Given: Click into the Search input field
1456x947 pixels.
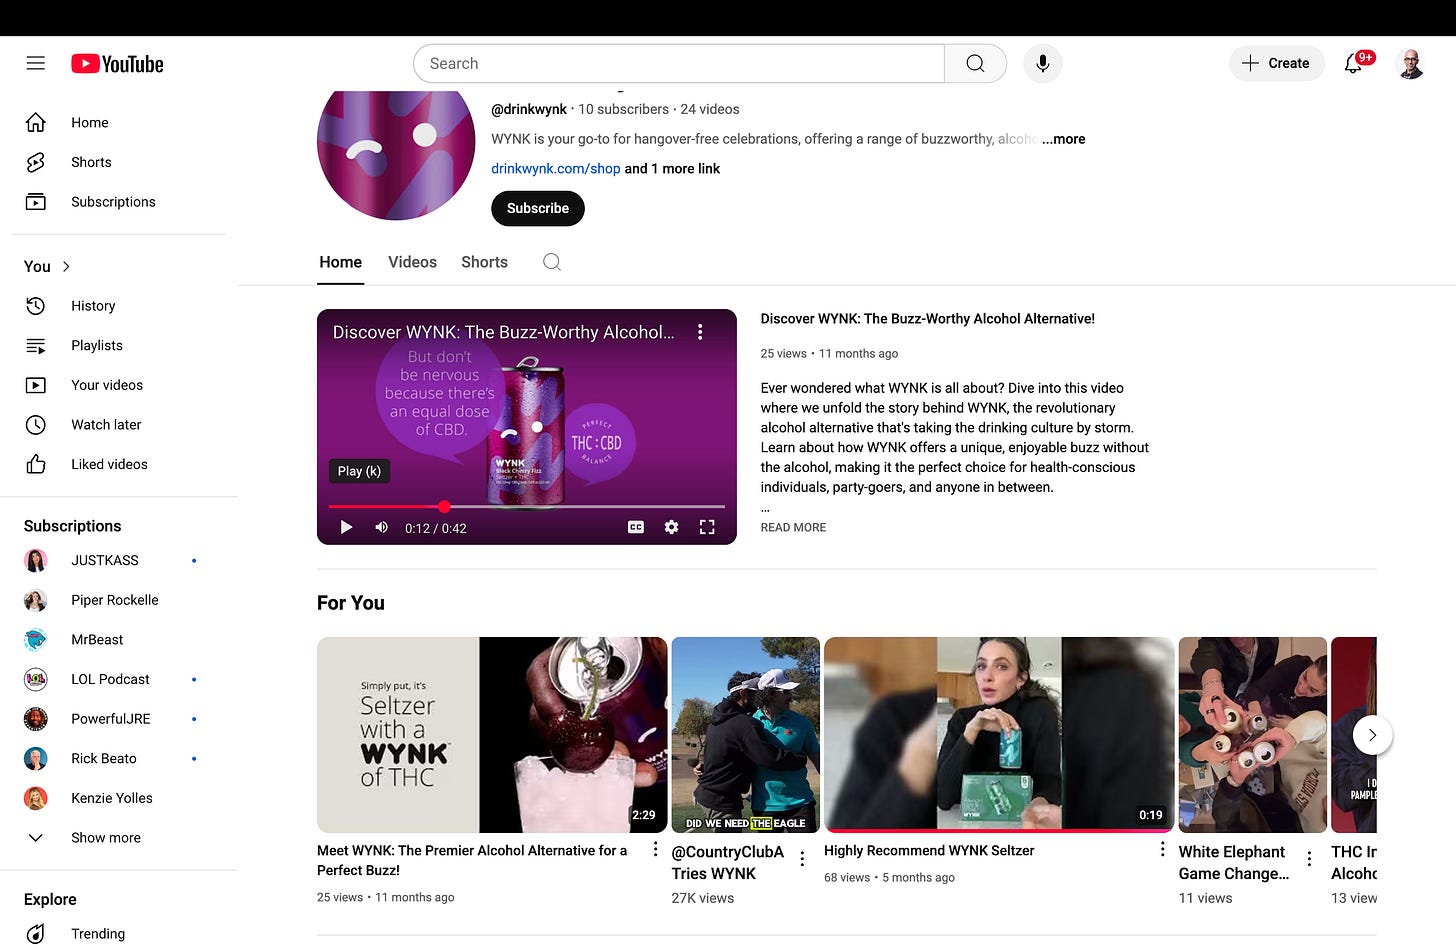Looking at the screenshot, I should (679, 63).
